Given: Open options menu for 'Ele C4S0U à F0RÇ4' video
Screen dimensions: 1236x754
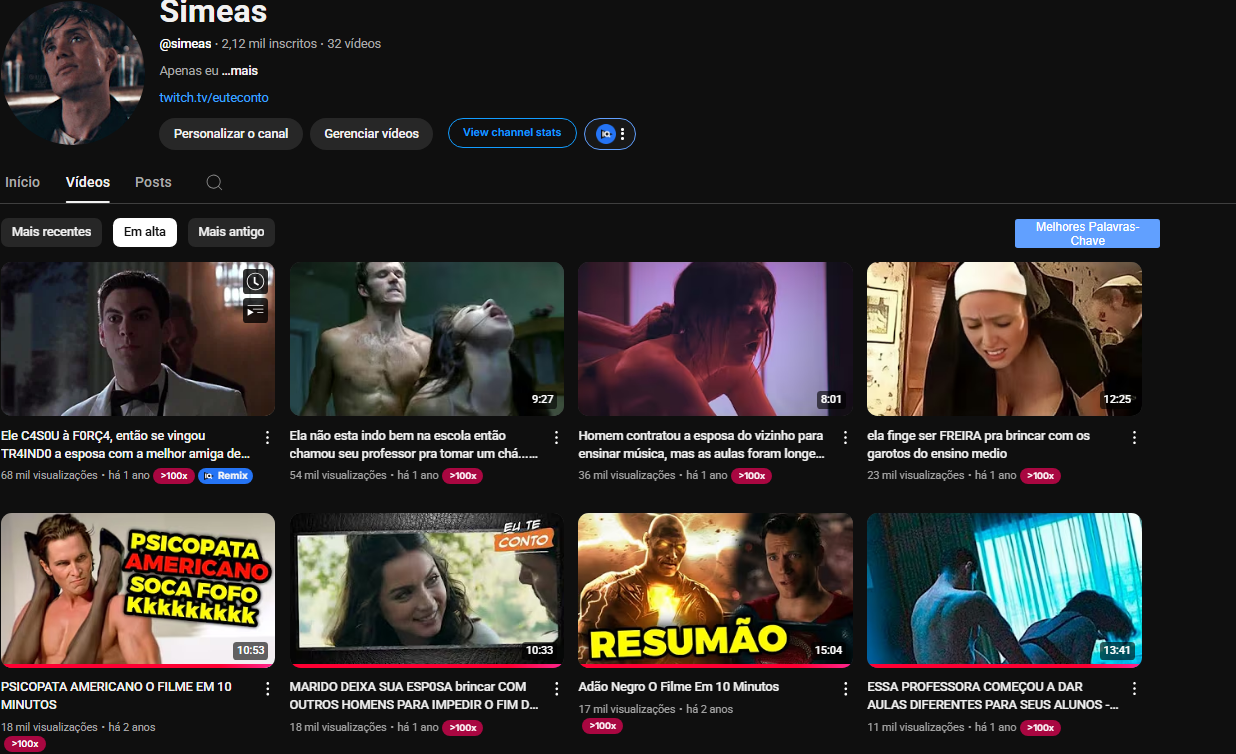Looking at the screenshot, I should [x=267, y=437].
